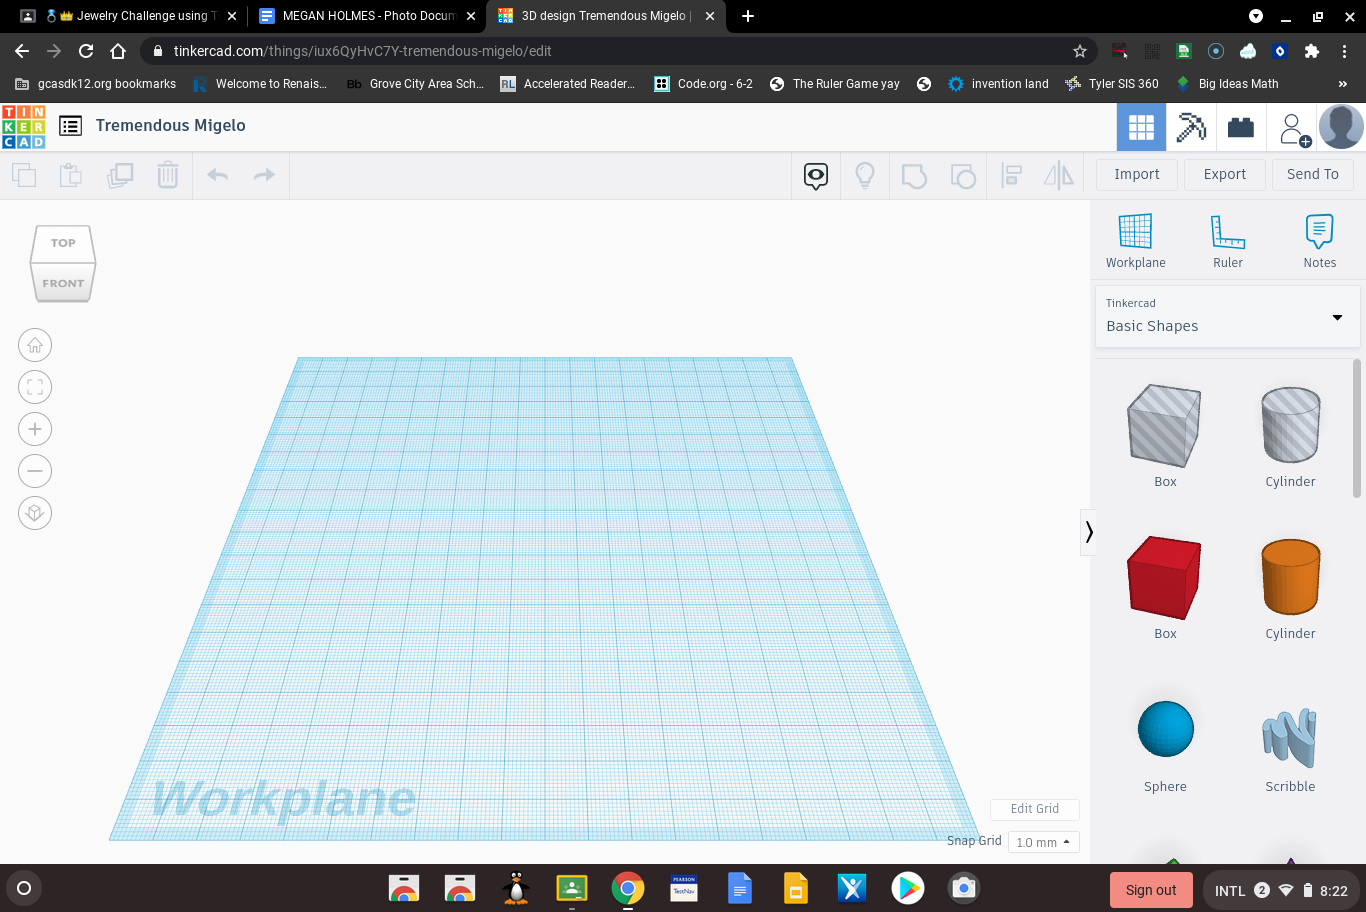Collapse the shapes panel with the chevron
The height and width of the screenshot is (912, 1366).
pyautogui.click(x=1089, y=532)
